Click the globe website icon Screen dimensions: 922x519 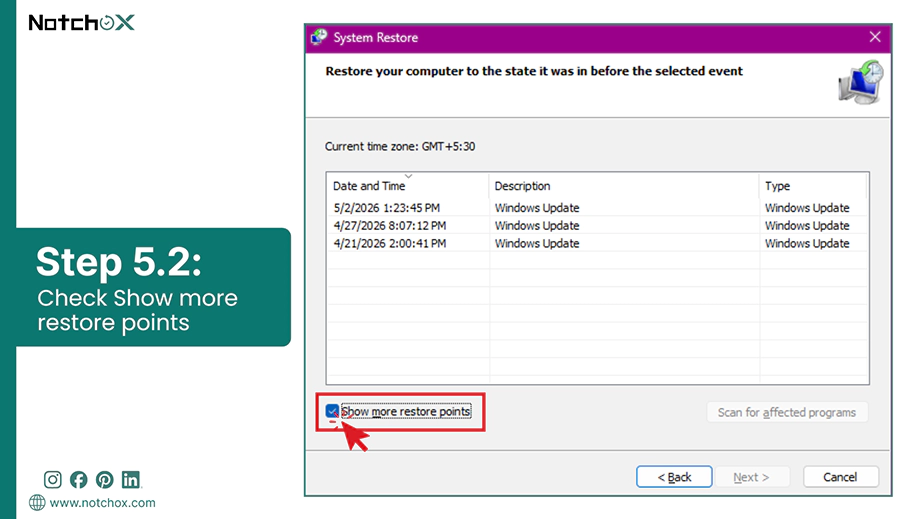point(37,503)
